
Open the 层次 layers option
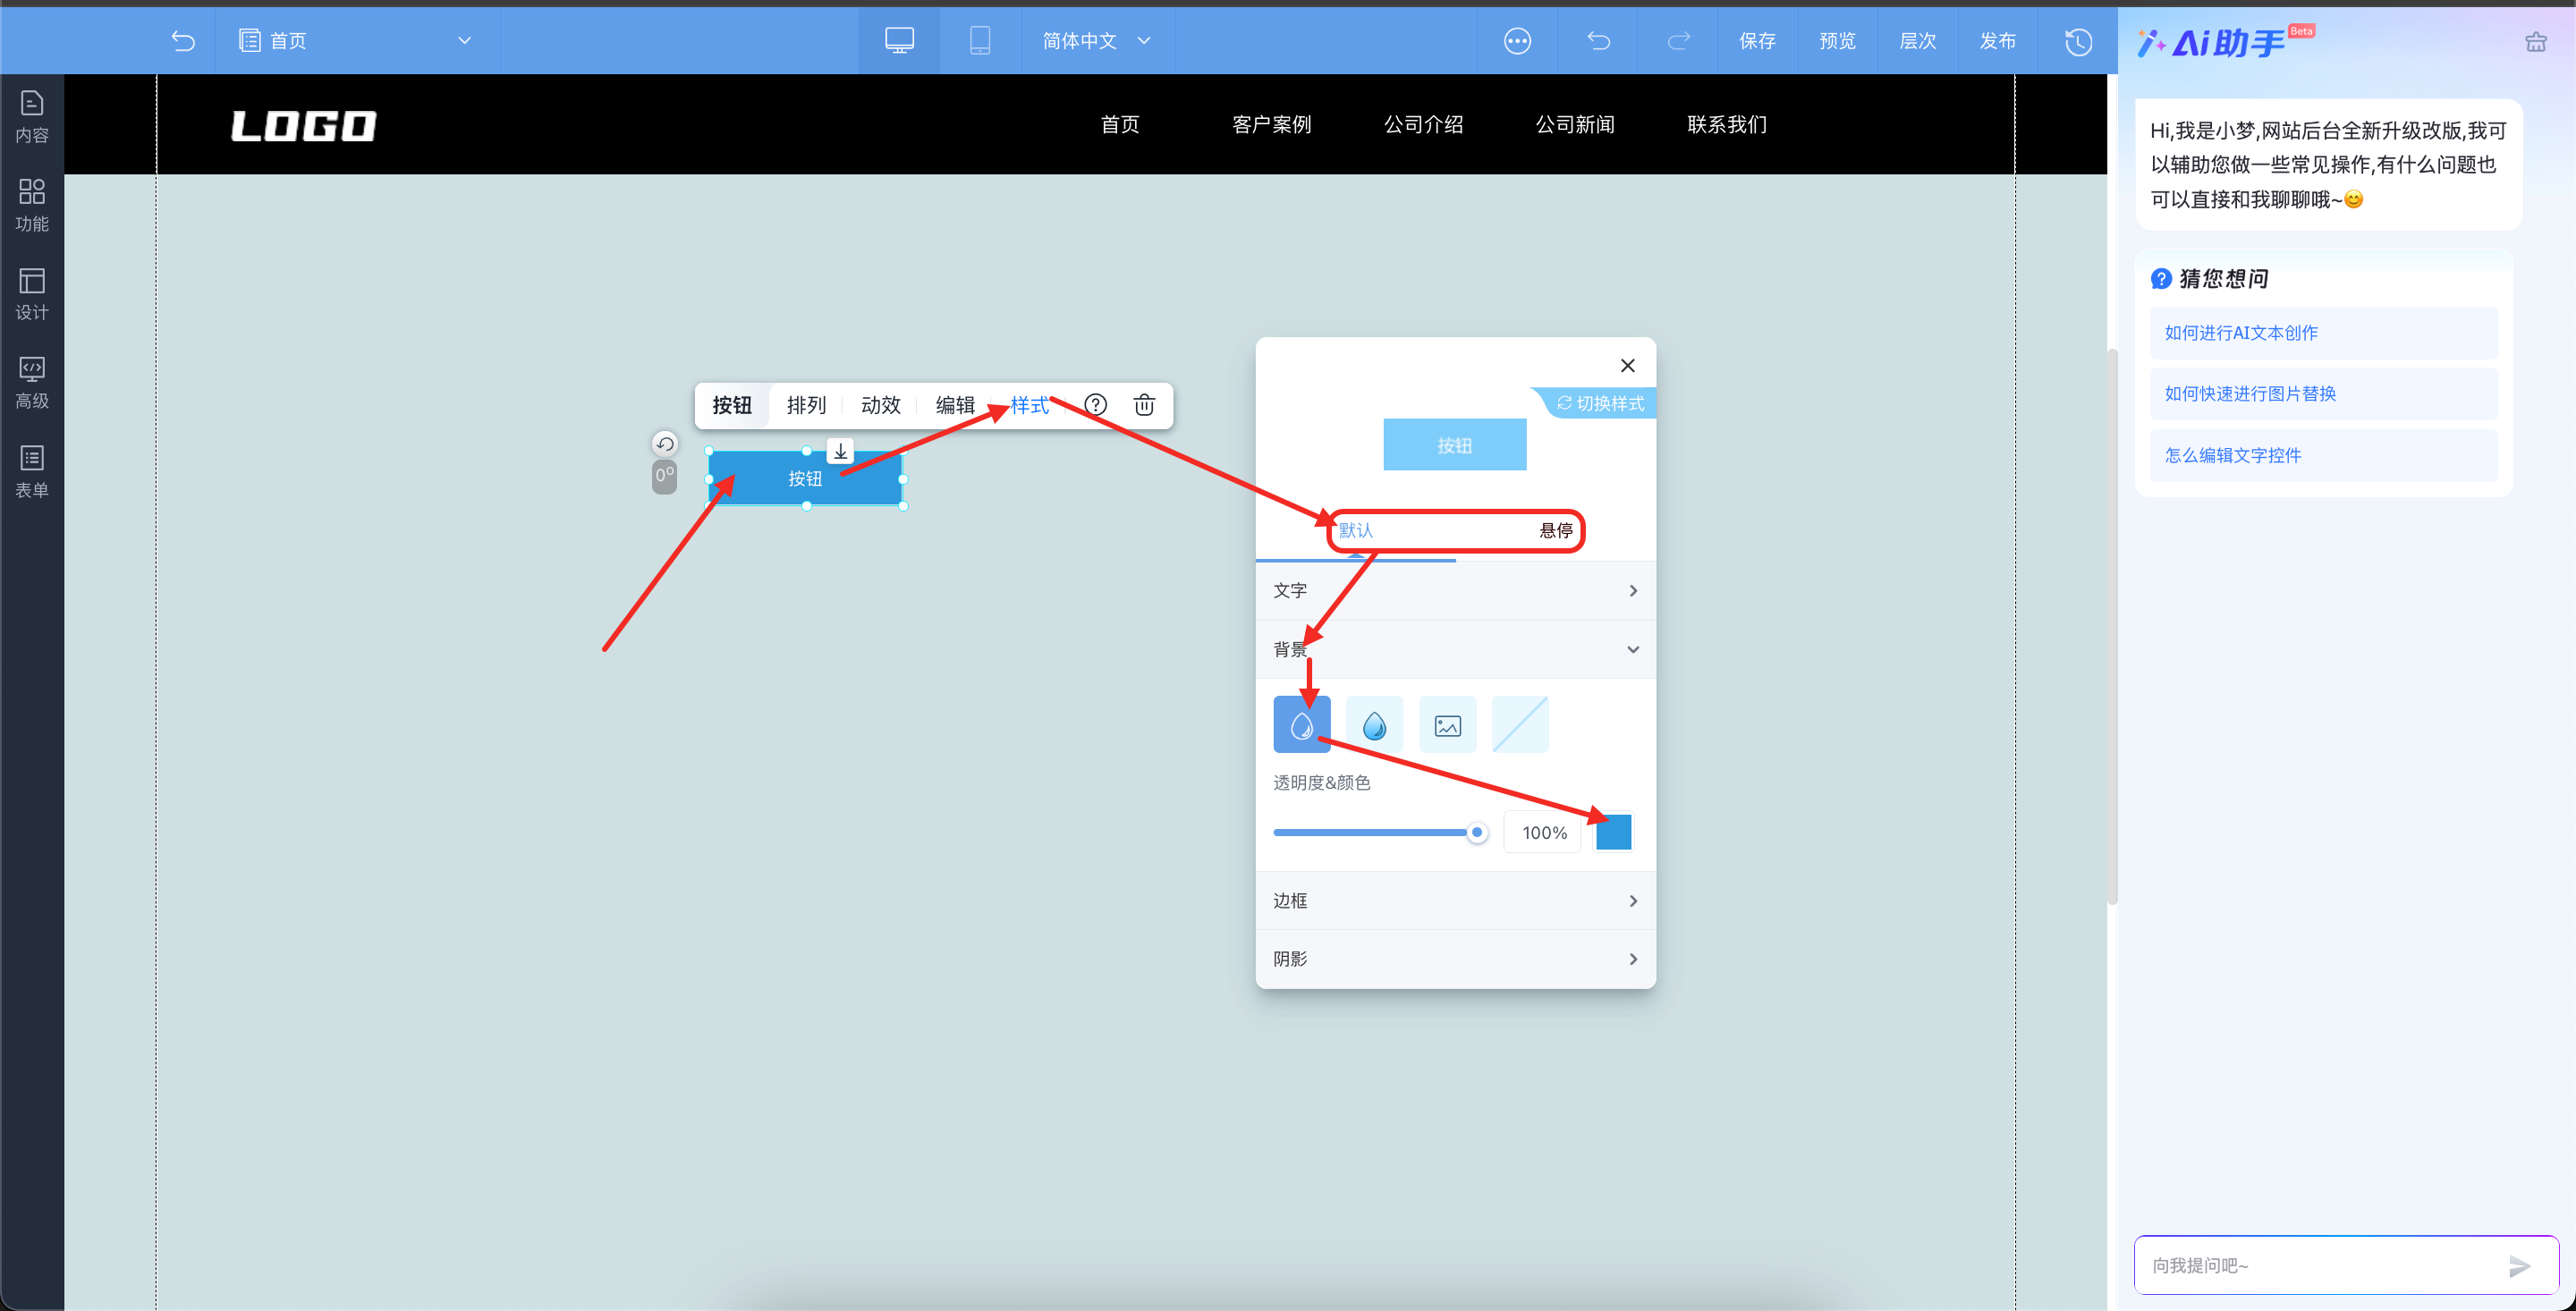(1917, 41)
